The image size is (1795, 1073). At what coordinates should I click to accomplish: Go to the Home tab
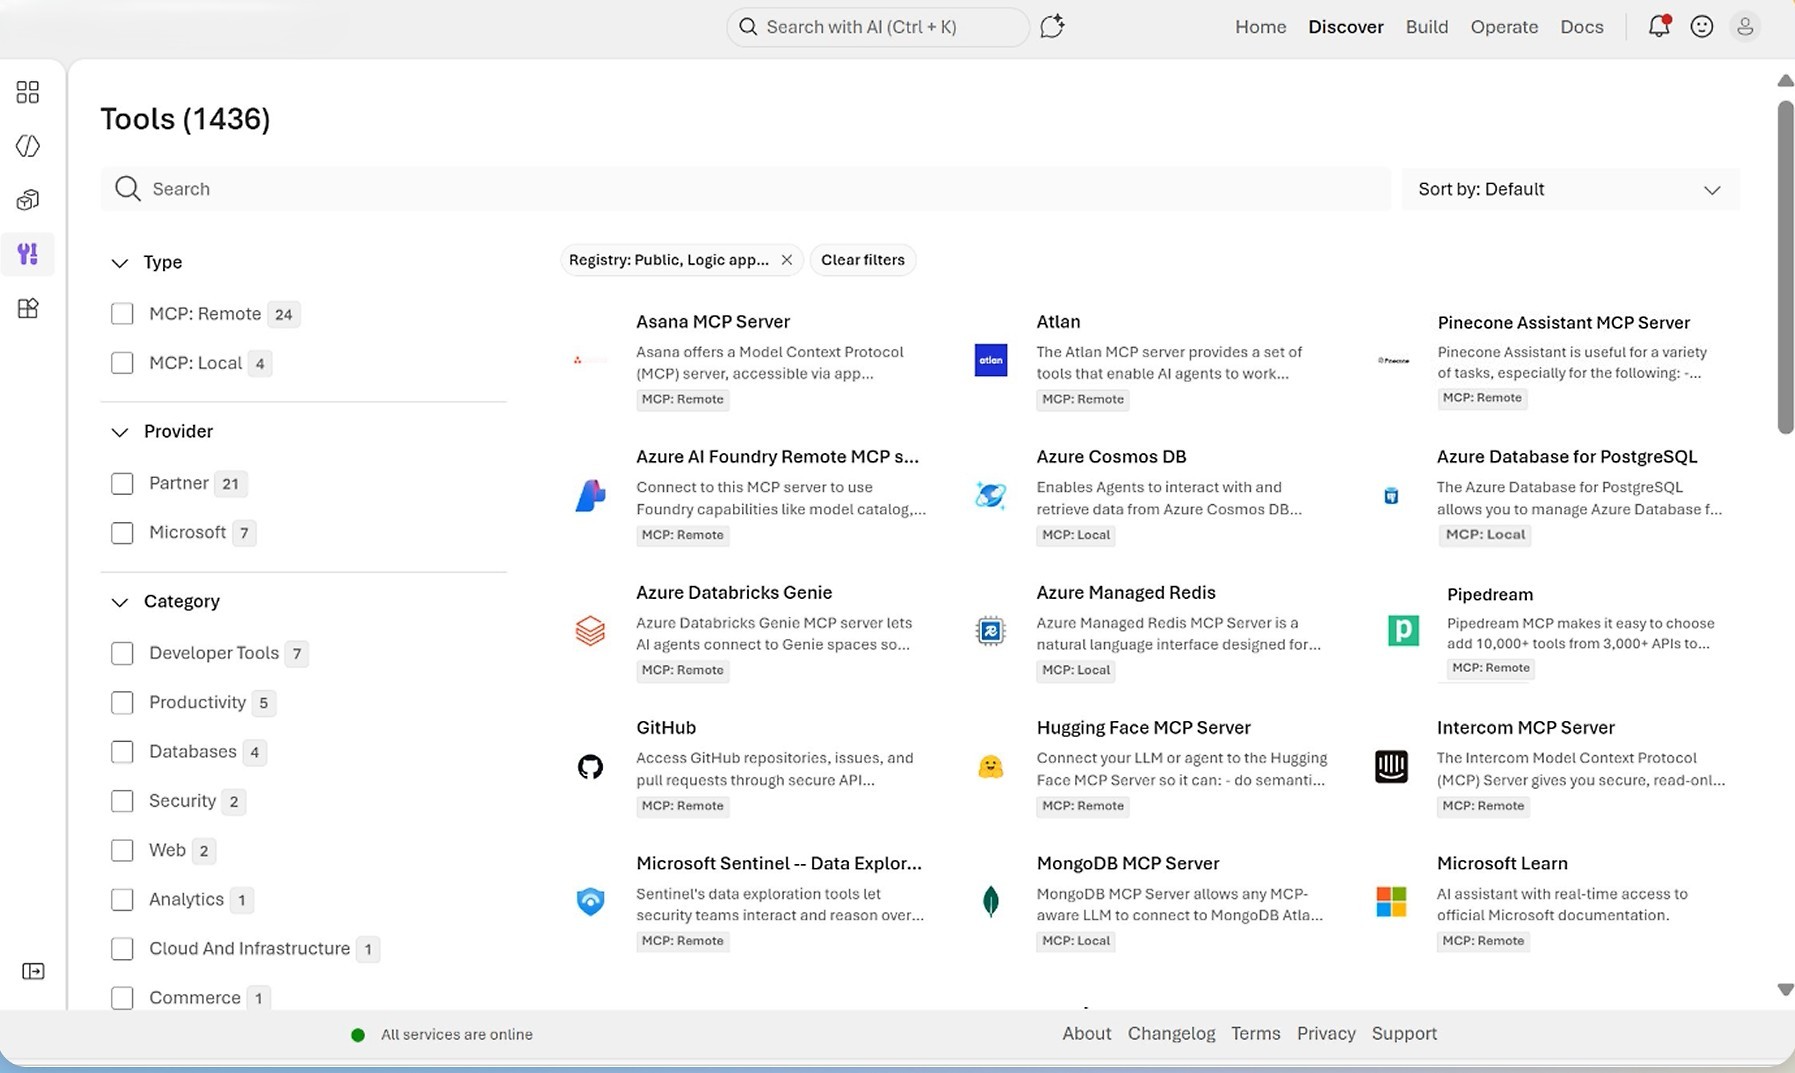(x=1260, y=27)
